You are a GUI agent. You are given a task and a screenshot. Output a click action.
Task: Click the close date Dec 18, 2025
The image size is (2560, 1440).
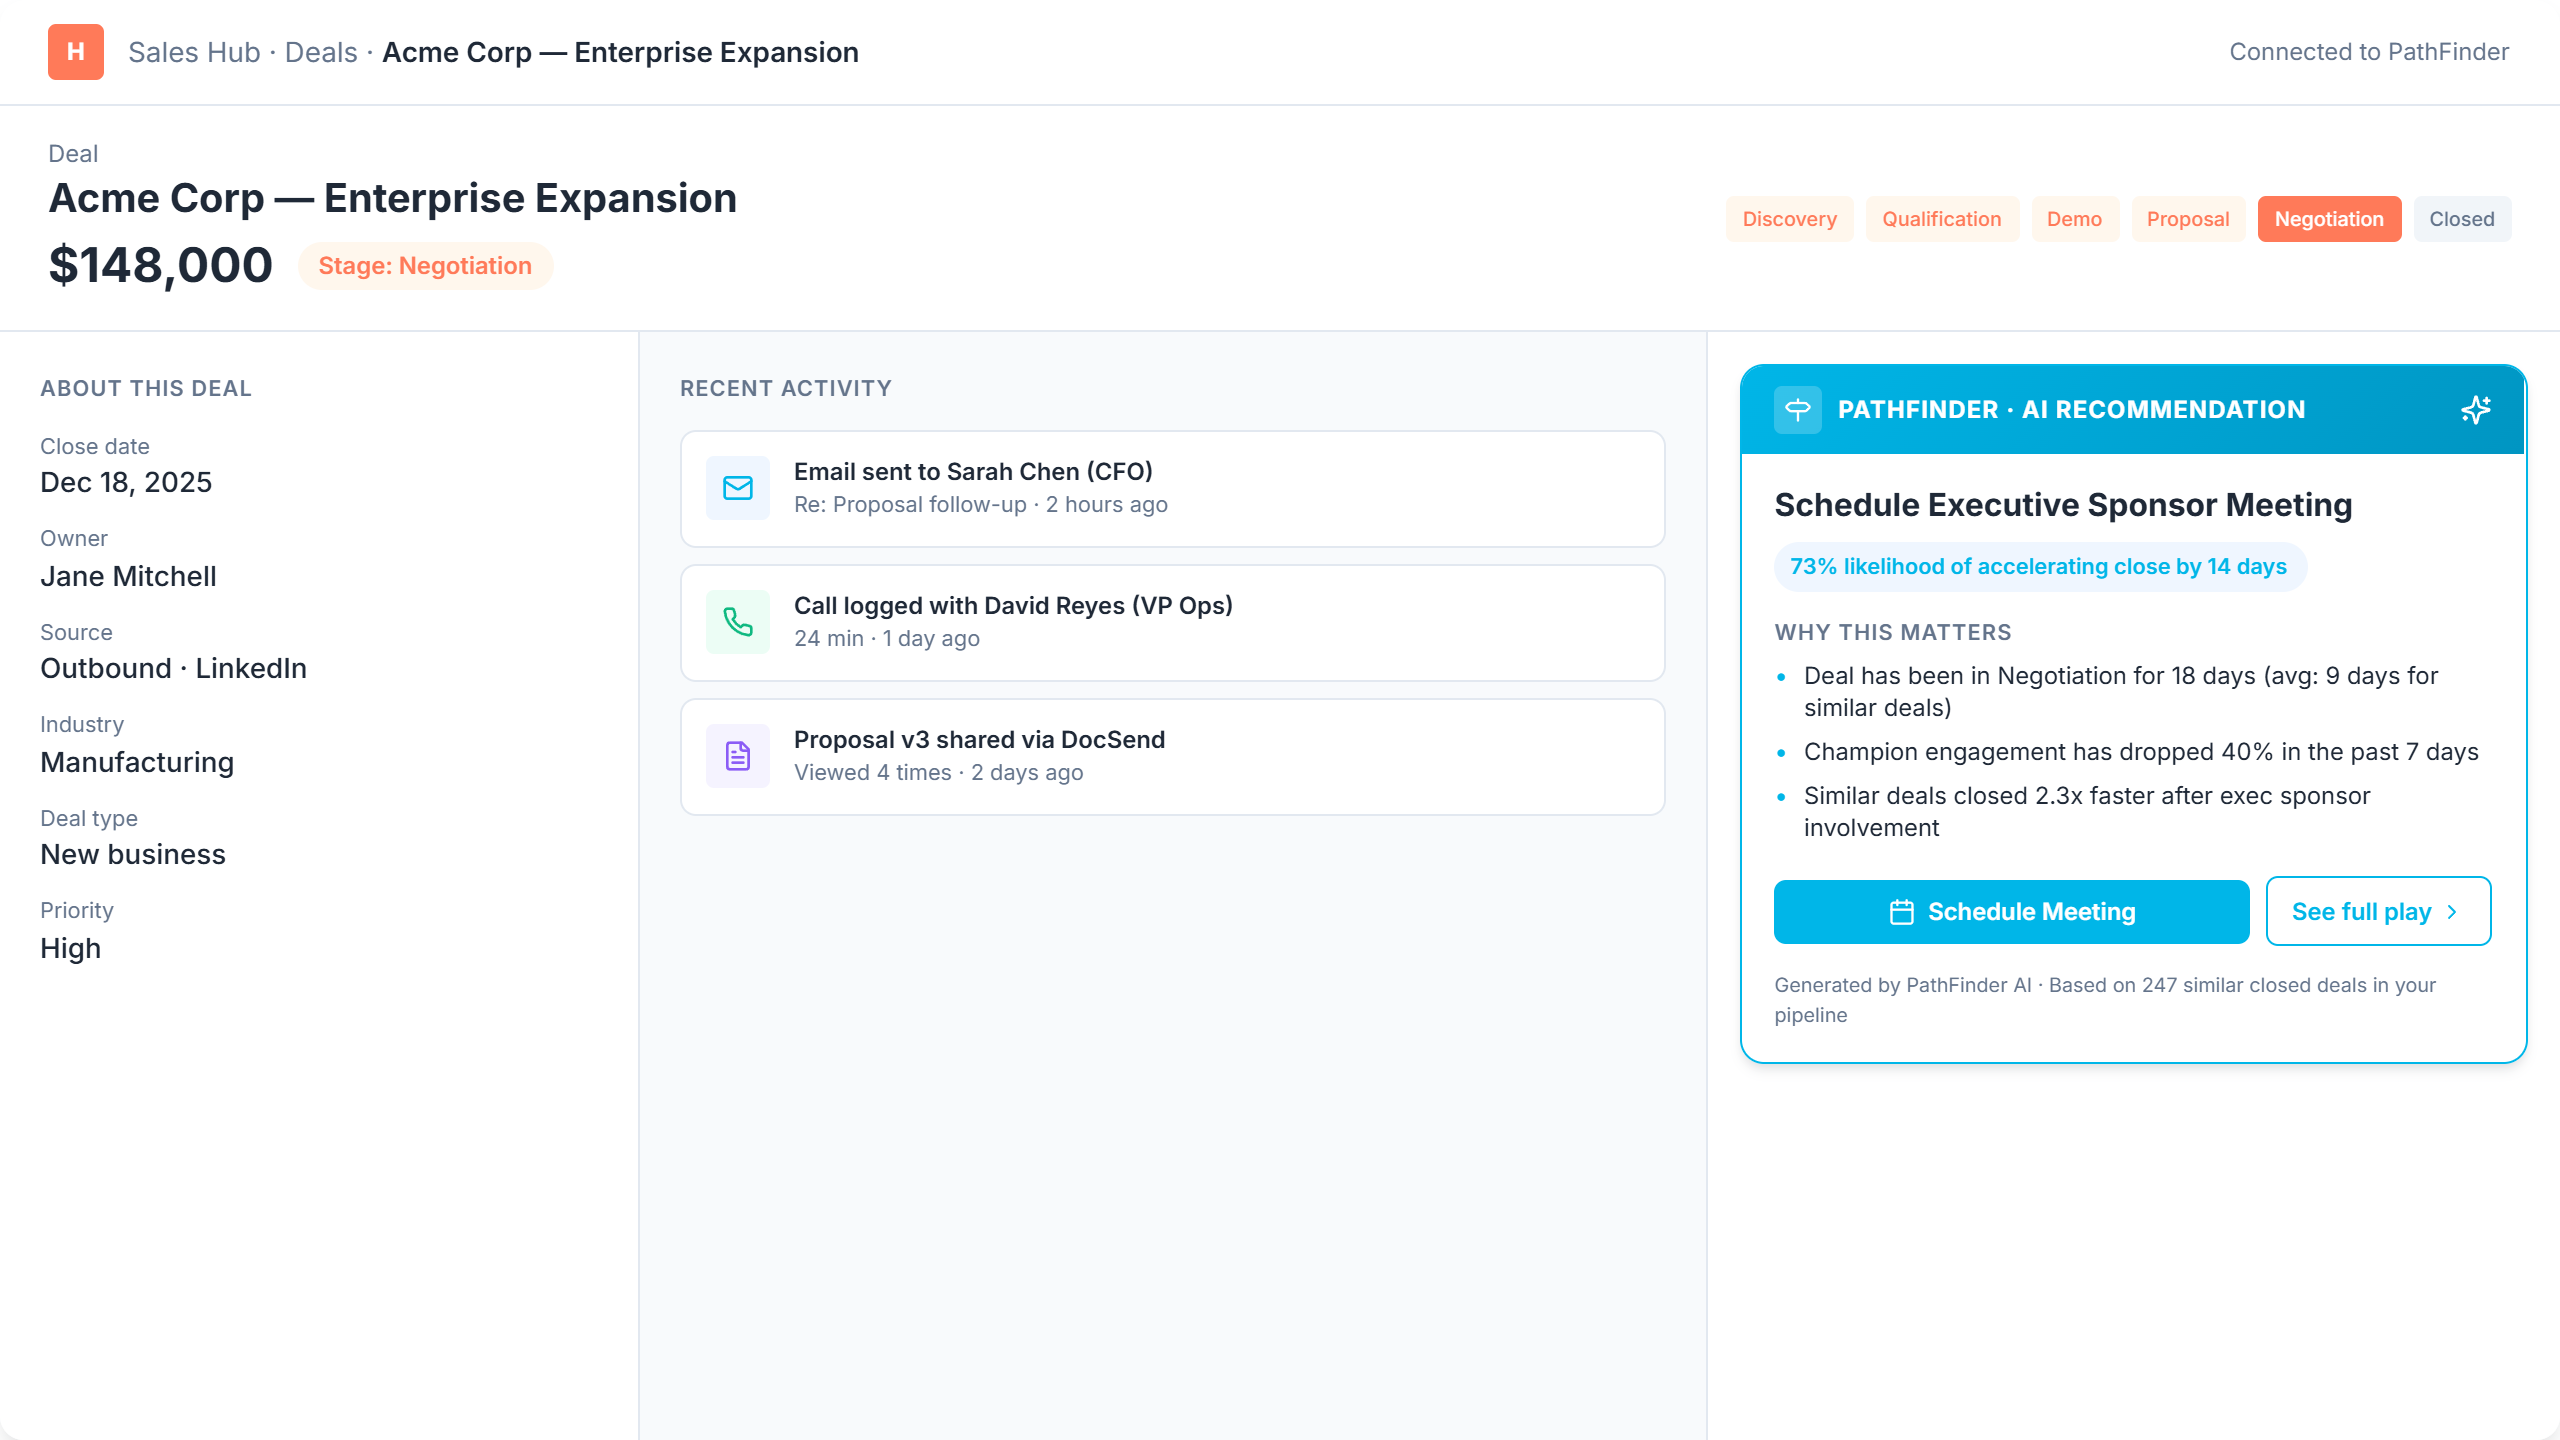126,483
